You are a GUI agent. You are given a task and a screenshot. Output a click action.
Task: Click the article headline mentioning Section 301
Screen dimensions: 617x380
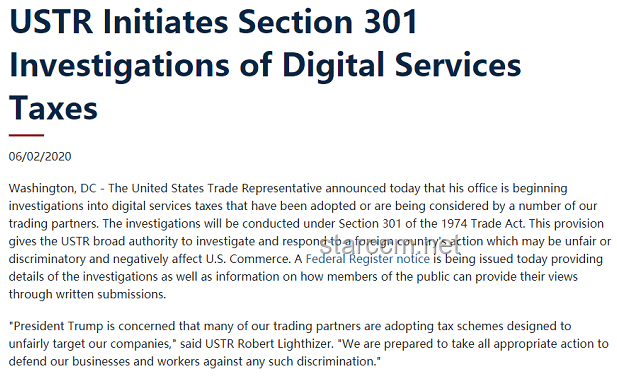pyautogui.click(x=265, y=65)
